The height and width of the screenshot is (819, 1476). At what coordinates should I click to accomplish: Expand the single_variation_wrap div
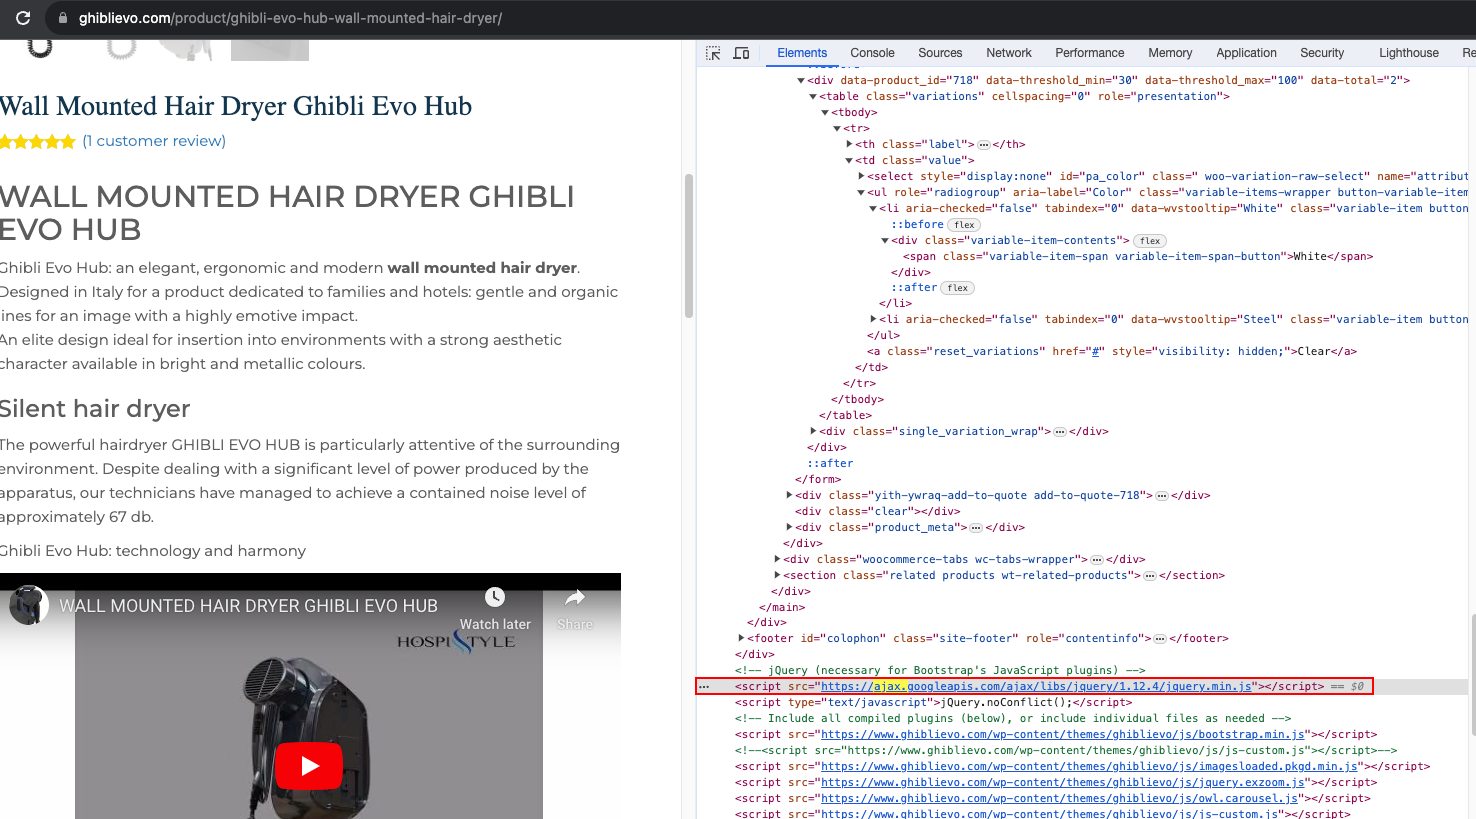click(x=813, y=432)
